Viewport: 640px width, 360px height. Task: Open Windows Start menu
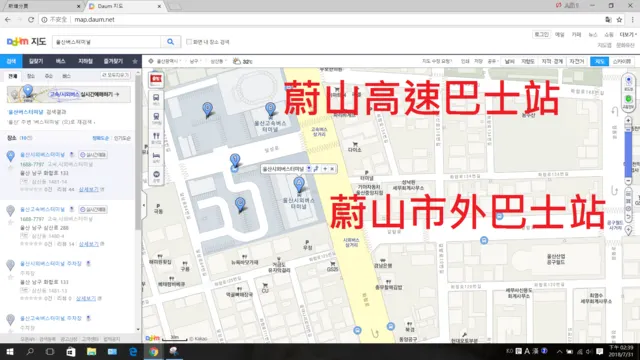(x=10, y=351)
